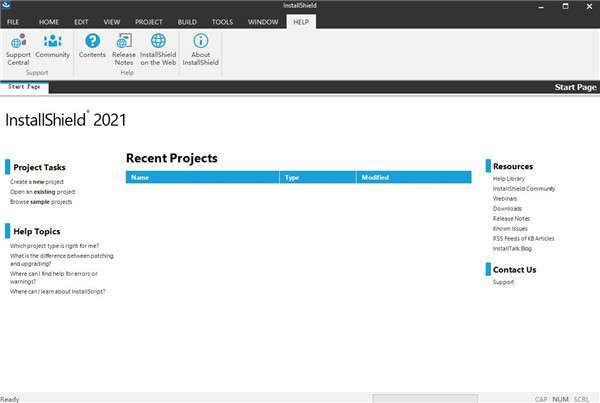Screen dimensions: 600x403
Task: Switch to the PROJECT ribbon tab
Action: click(x=149, y=22)
